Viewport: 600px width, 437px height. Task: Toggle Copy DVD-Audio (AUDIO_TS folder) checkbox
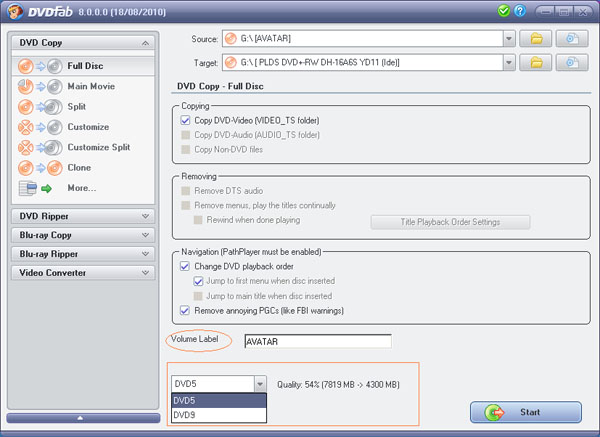tap(186, 135)
